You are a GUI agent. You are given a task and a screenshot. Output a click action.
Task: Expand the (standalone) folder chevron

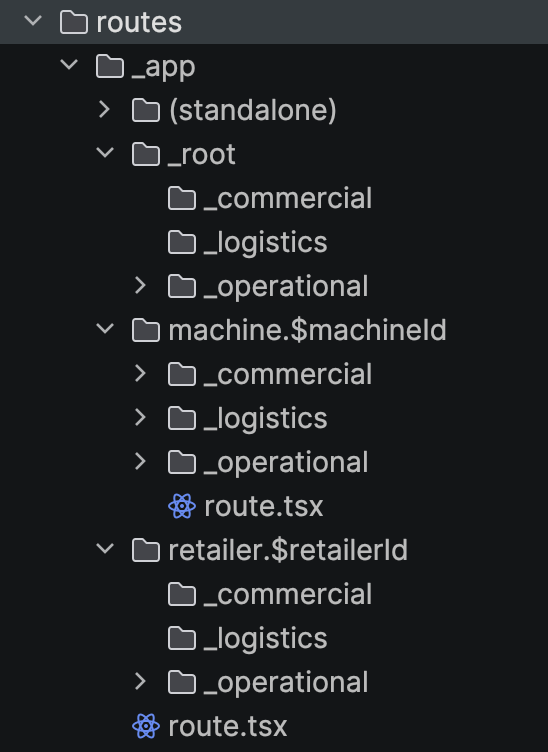105,110
